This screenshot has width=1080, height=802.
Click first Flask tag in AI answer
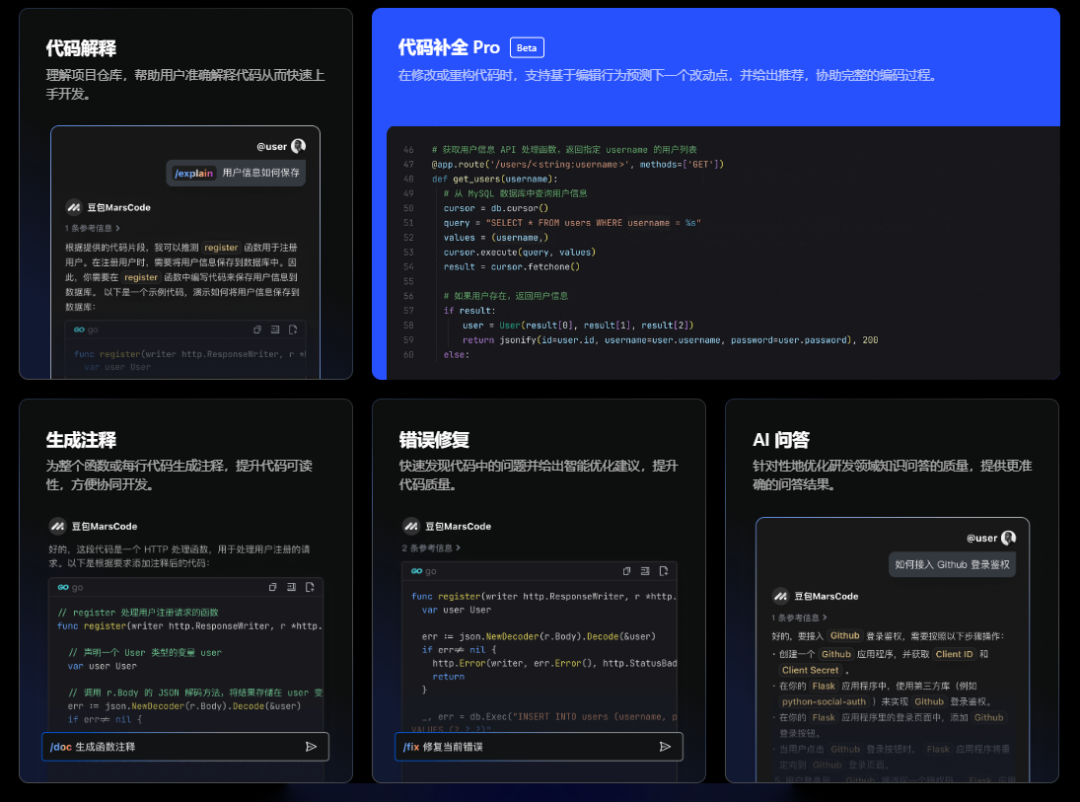coord(823,686)
